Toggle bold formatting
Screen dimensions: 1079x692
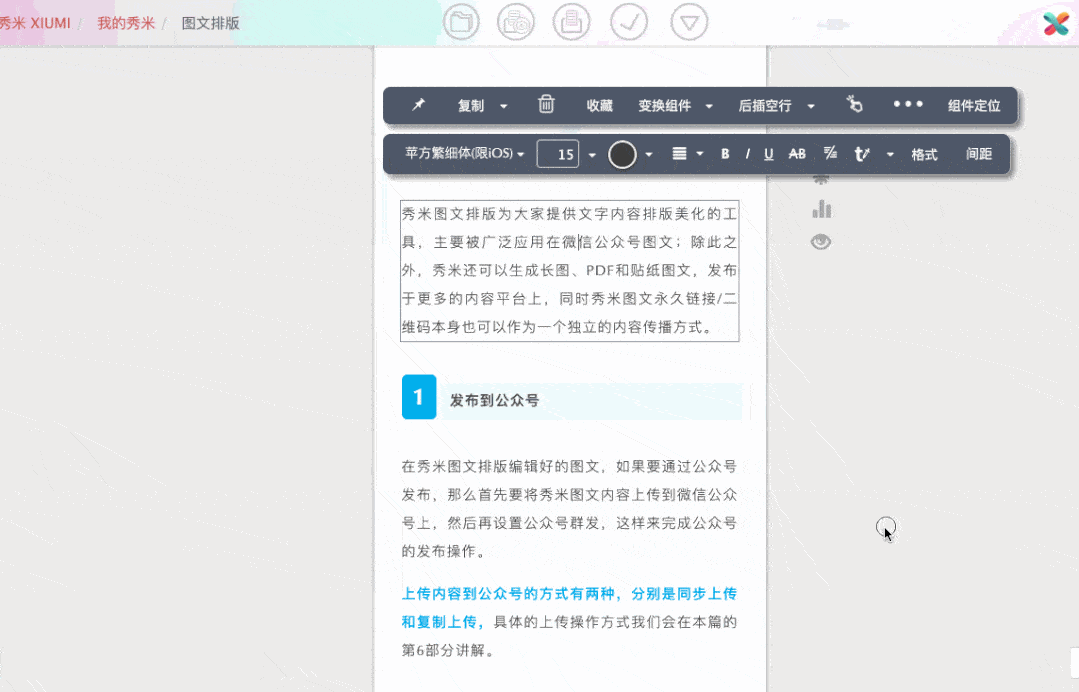pyautogui.click(x=725, y=154)
